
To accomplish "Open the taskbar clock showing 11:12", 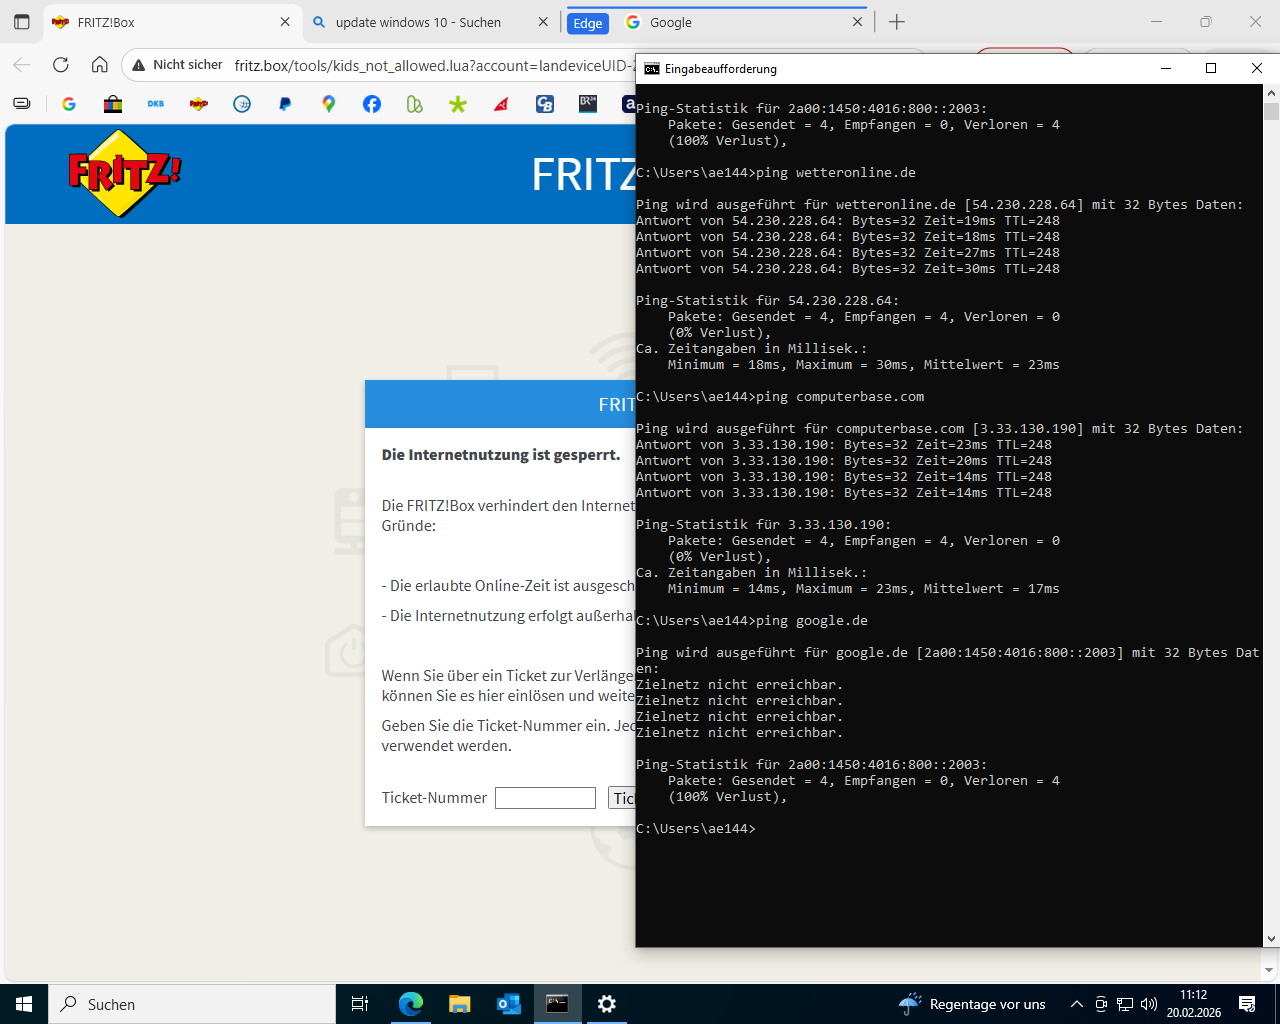I will tap(1194, 1004).
